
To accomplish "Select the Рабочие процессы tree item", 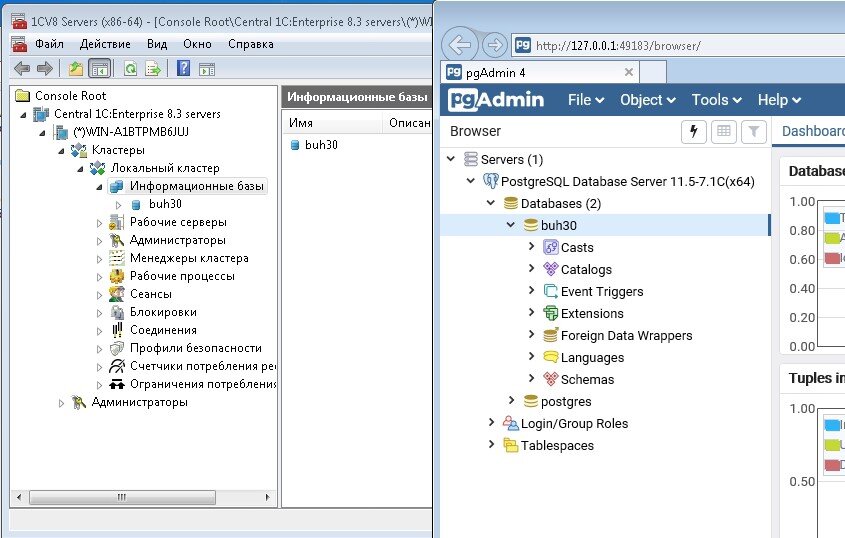I will click(182, 276).
